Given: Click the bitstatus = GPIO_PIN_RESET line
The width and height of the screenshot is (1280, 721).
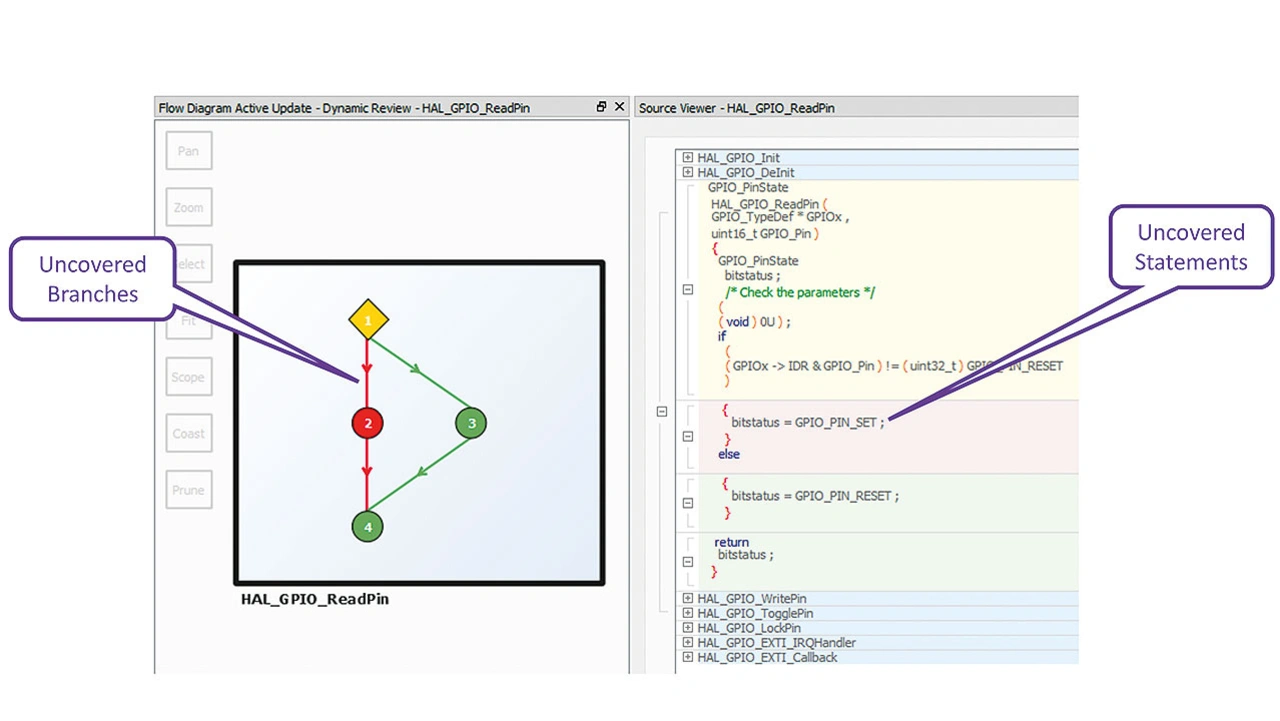Looking at the screenshot, I should [814, 496].
